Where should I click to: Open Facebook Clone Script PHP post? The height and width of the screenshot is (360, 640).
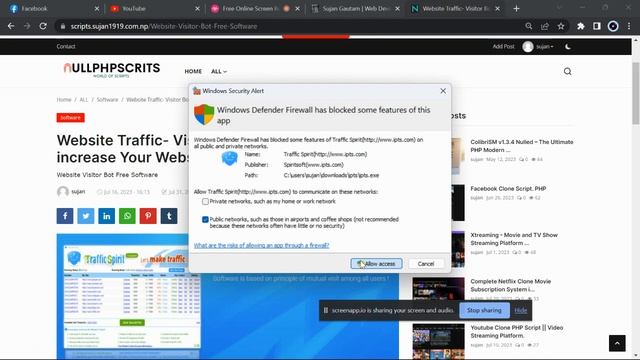pyautogui.click(x=508, y=189)
